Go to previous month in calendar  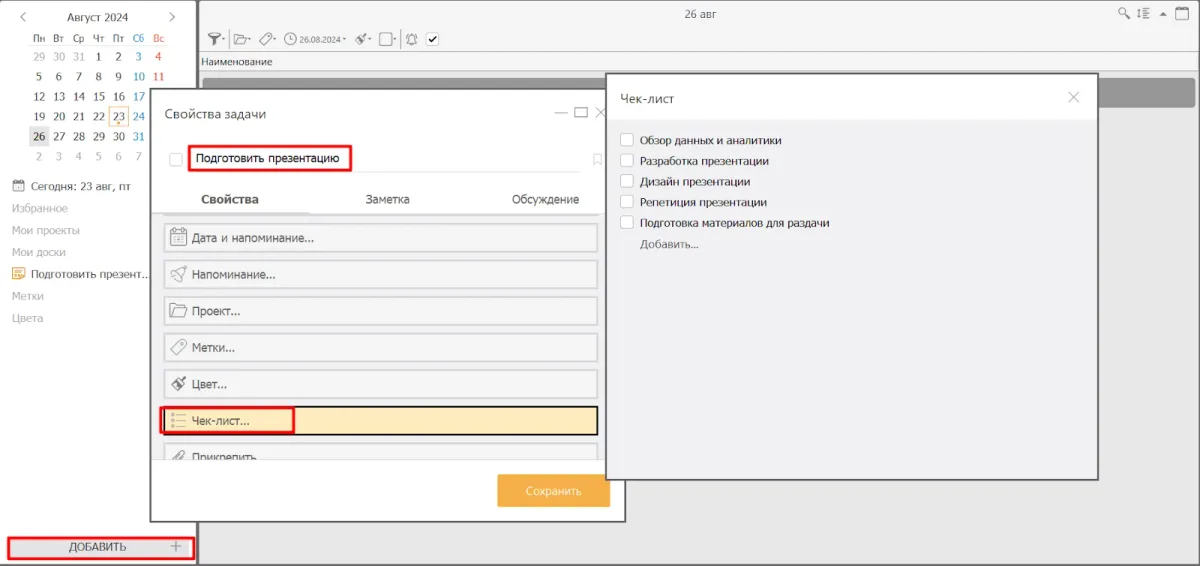coord(24,17)
